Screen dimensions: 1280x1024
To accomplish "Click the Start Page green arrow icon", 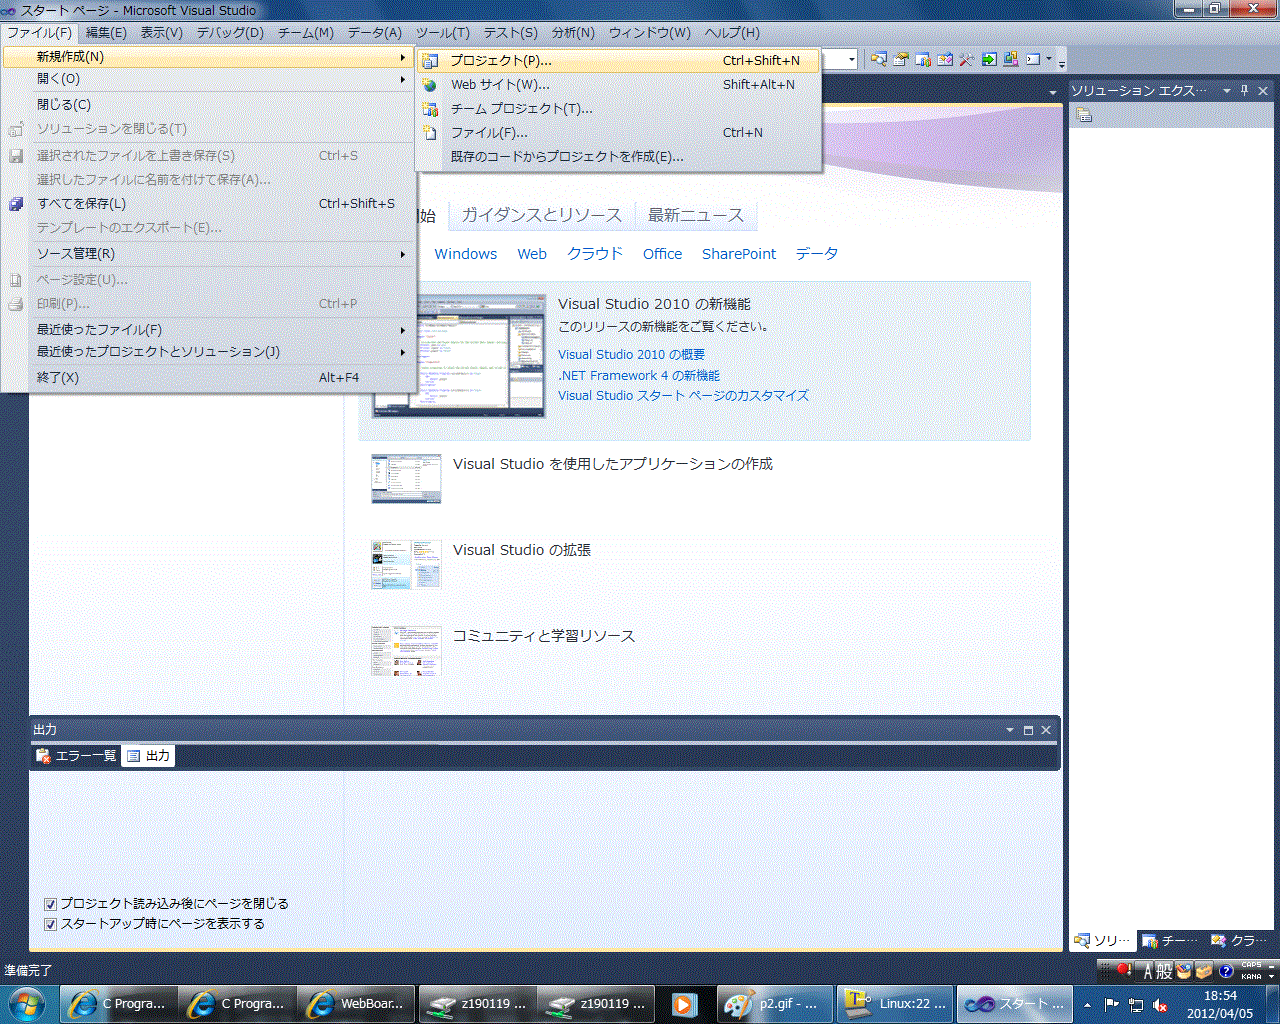I will click(989, 59).
